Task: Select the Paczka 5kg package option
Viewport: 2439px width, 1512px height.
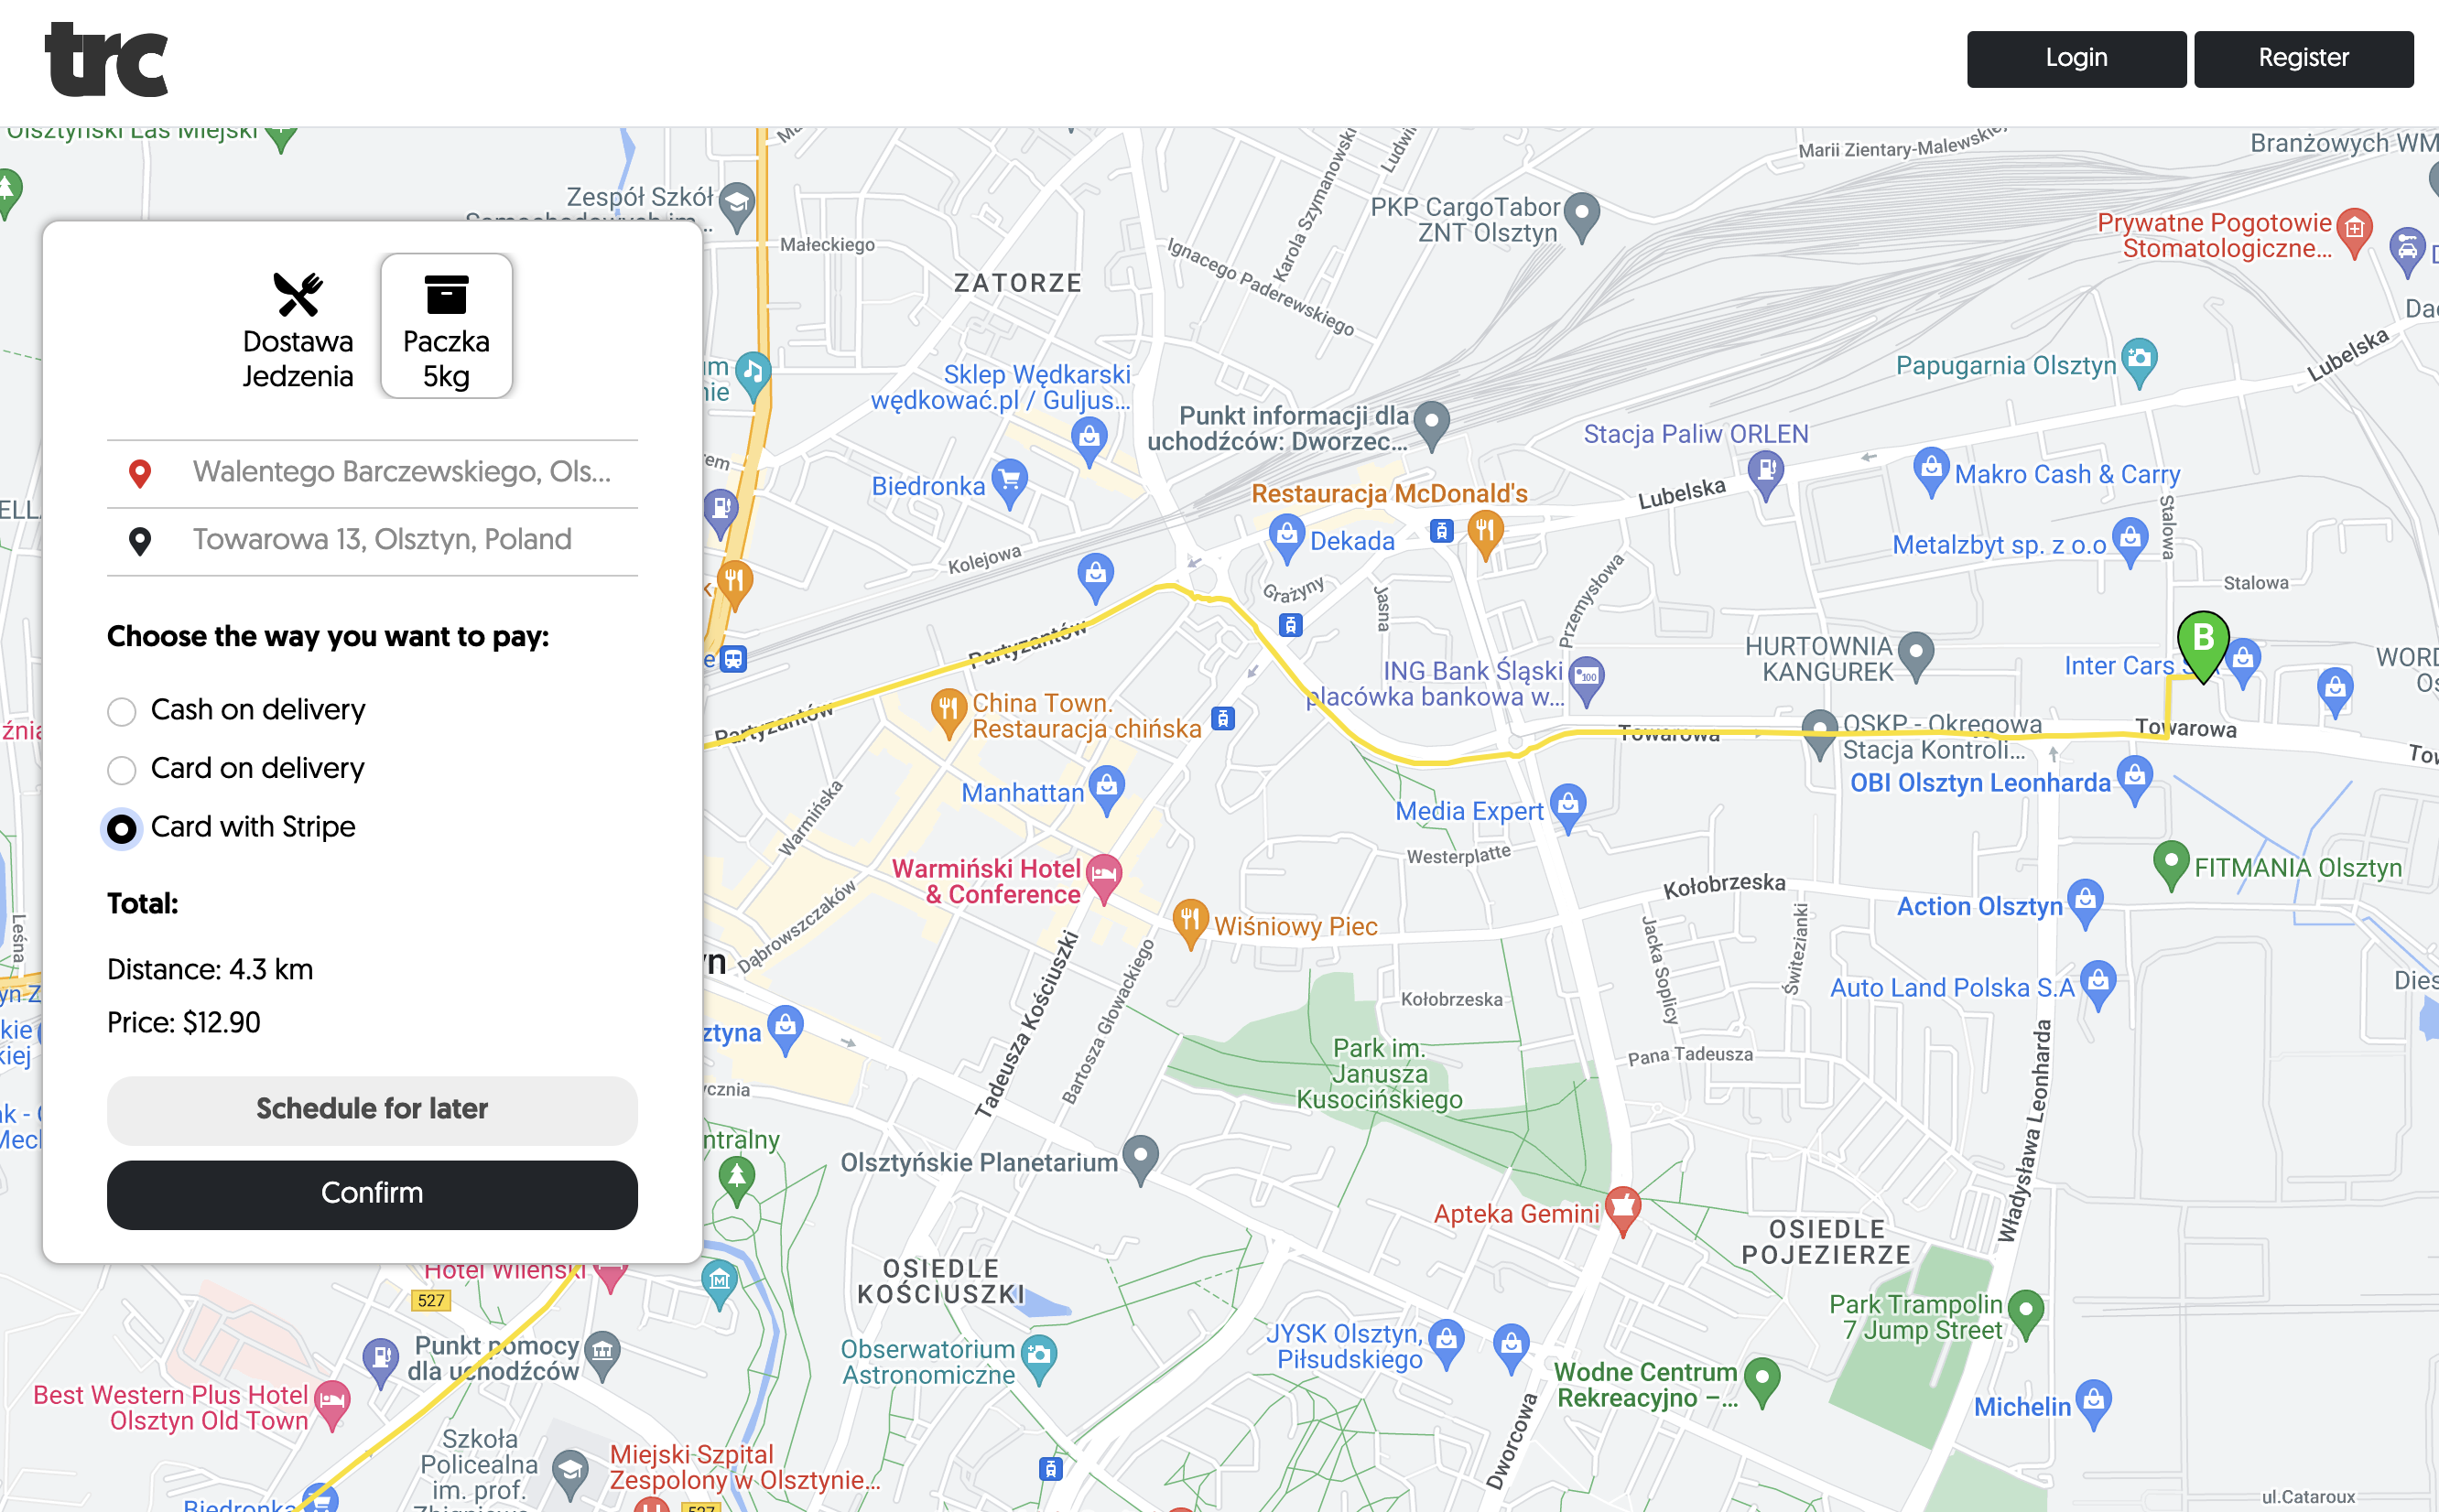Action: pyautogui.click(x=446, y=327)
